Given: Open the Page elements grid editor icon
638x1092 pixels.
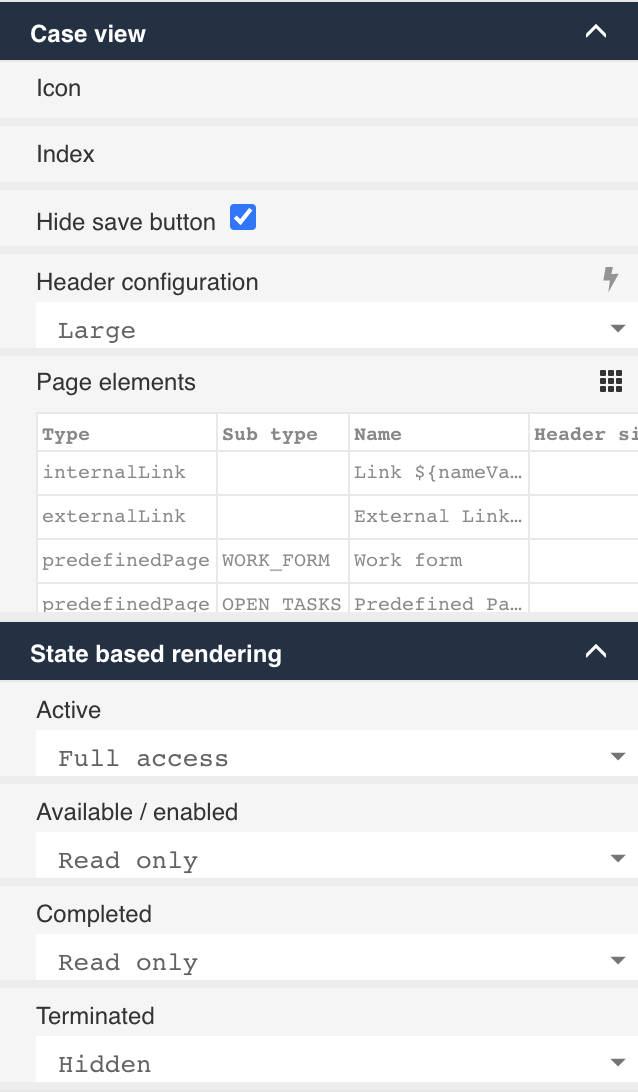Looking at the screenshot, I should [x=611, y=381].
